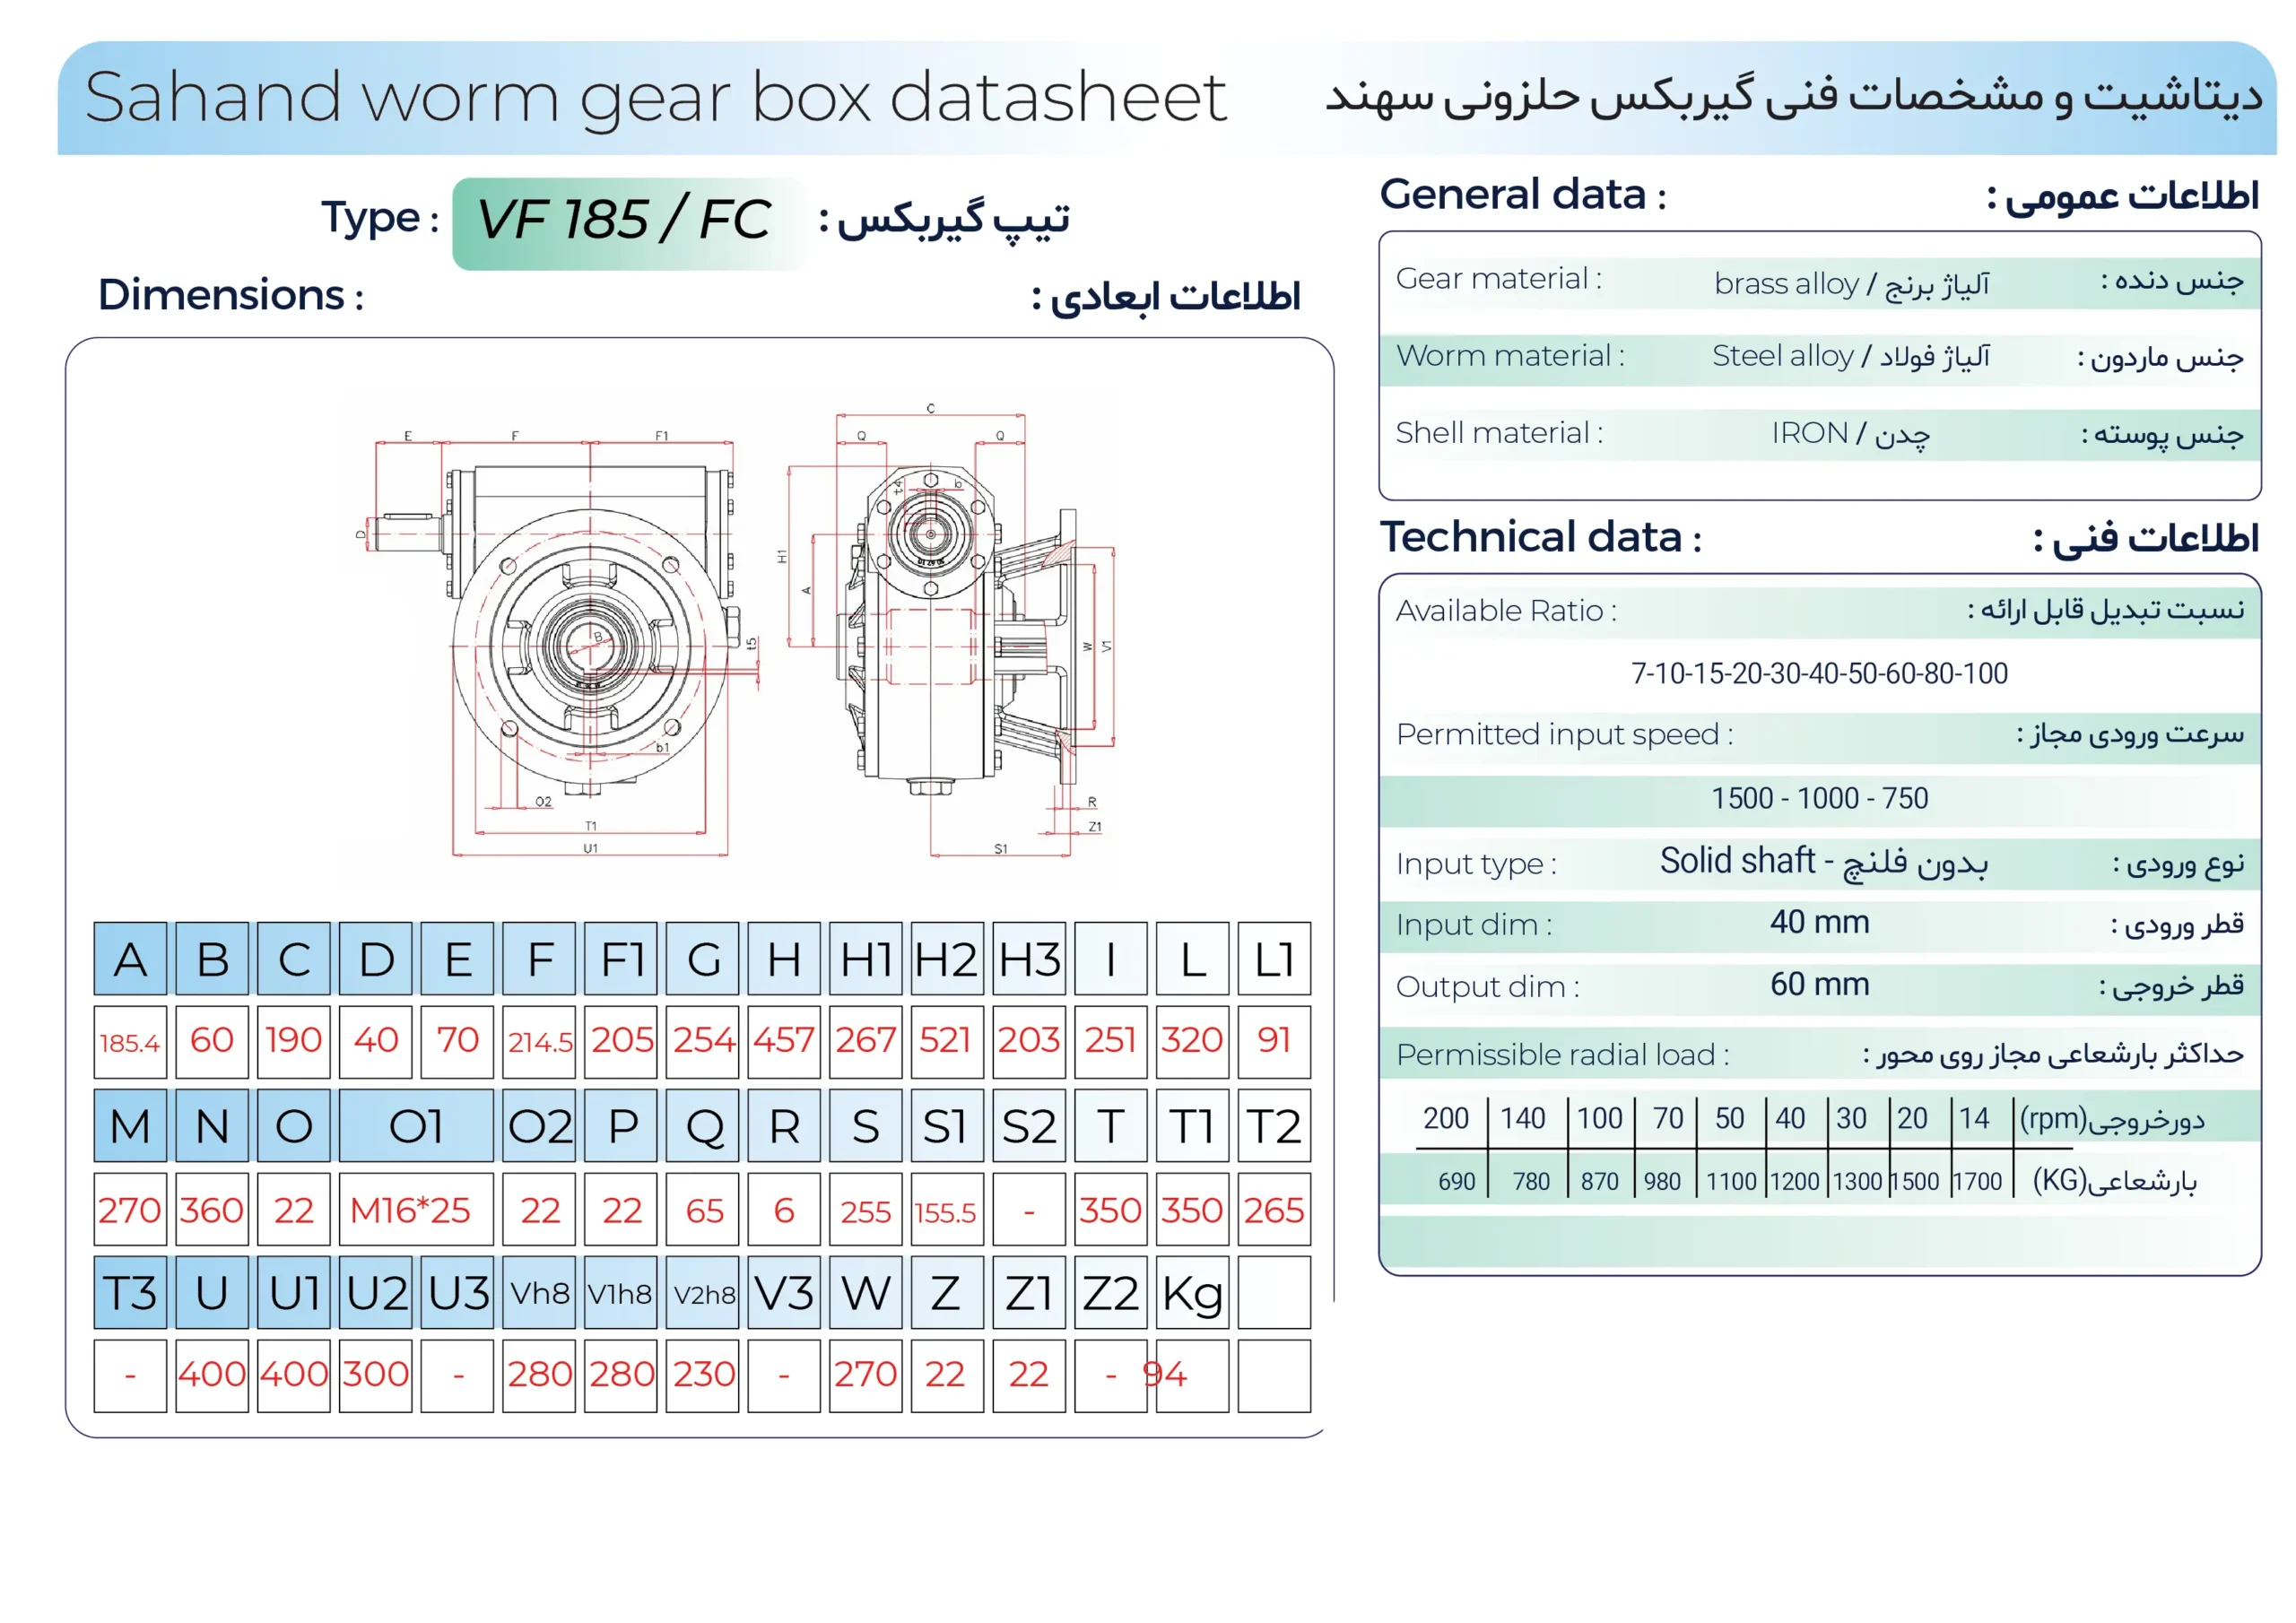Click dimension value '230' under V2h8
The width and height of the screenshot is (2296, 1623).
point(704,1375)
